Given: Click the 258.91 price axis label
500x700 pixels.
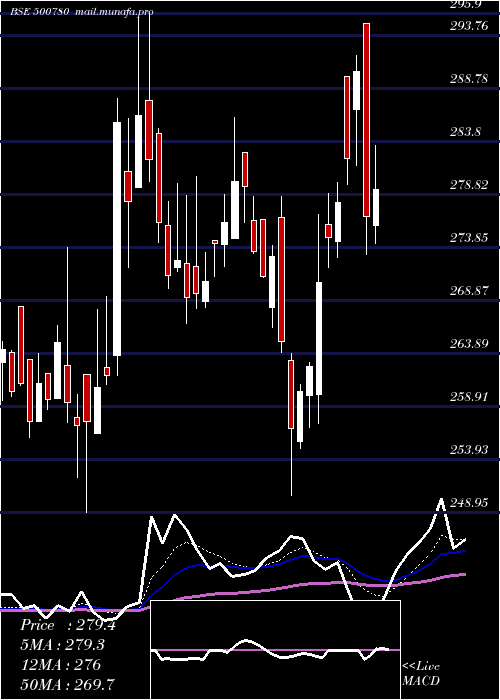Looking at the screenshot, I should [x=469, y=396].
